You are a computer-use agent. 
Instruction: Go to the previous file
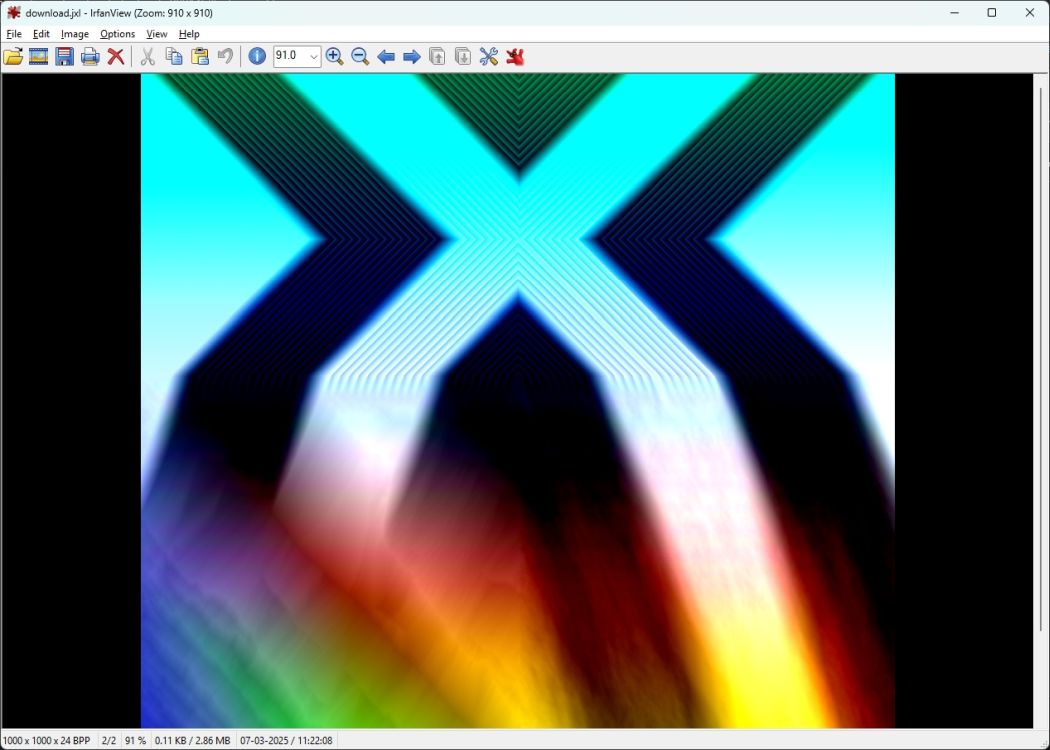tap(387, 57)
